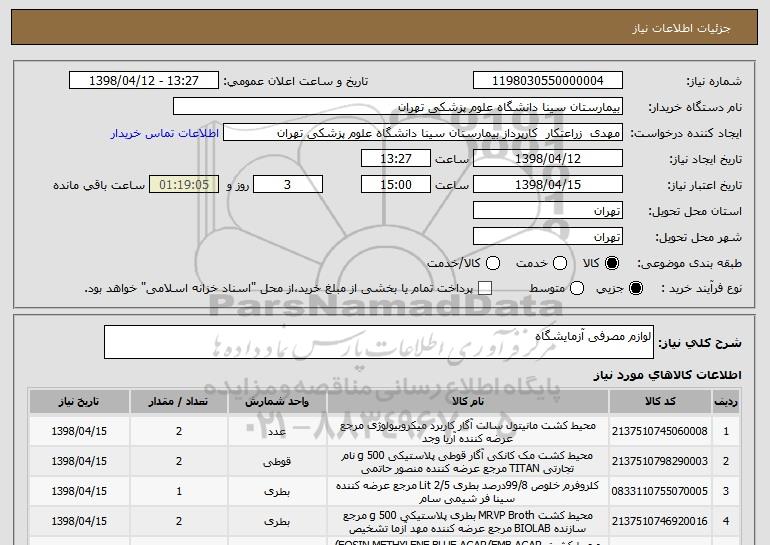Click the buyer organization name field
770x545 pixels.
point(398,107)
